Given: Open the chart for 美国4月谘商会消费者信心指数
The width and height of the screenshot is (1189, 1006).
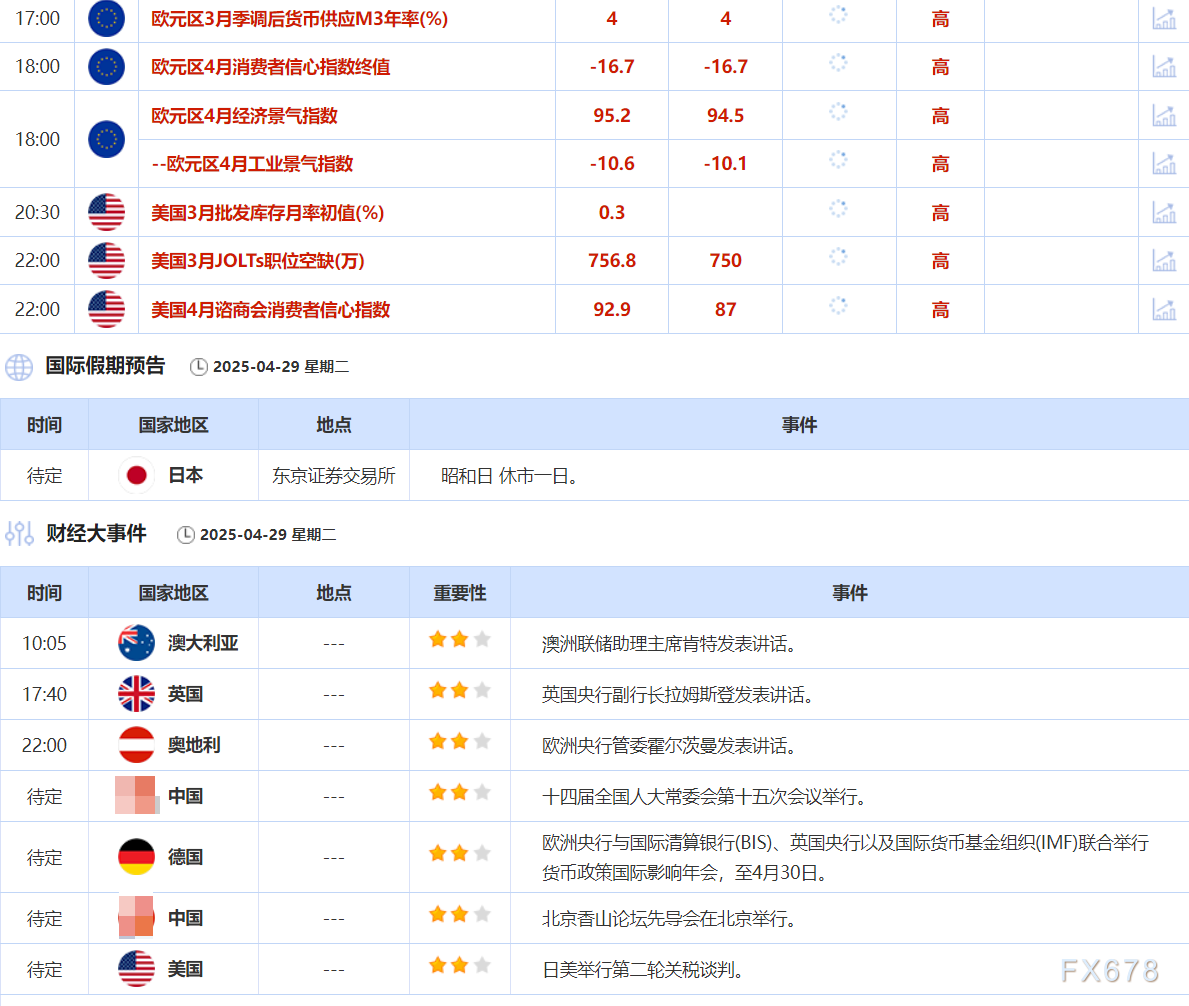Looking at the screenshot, I should pos(1164,309).
